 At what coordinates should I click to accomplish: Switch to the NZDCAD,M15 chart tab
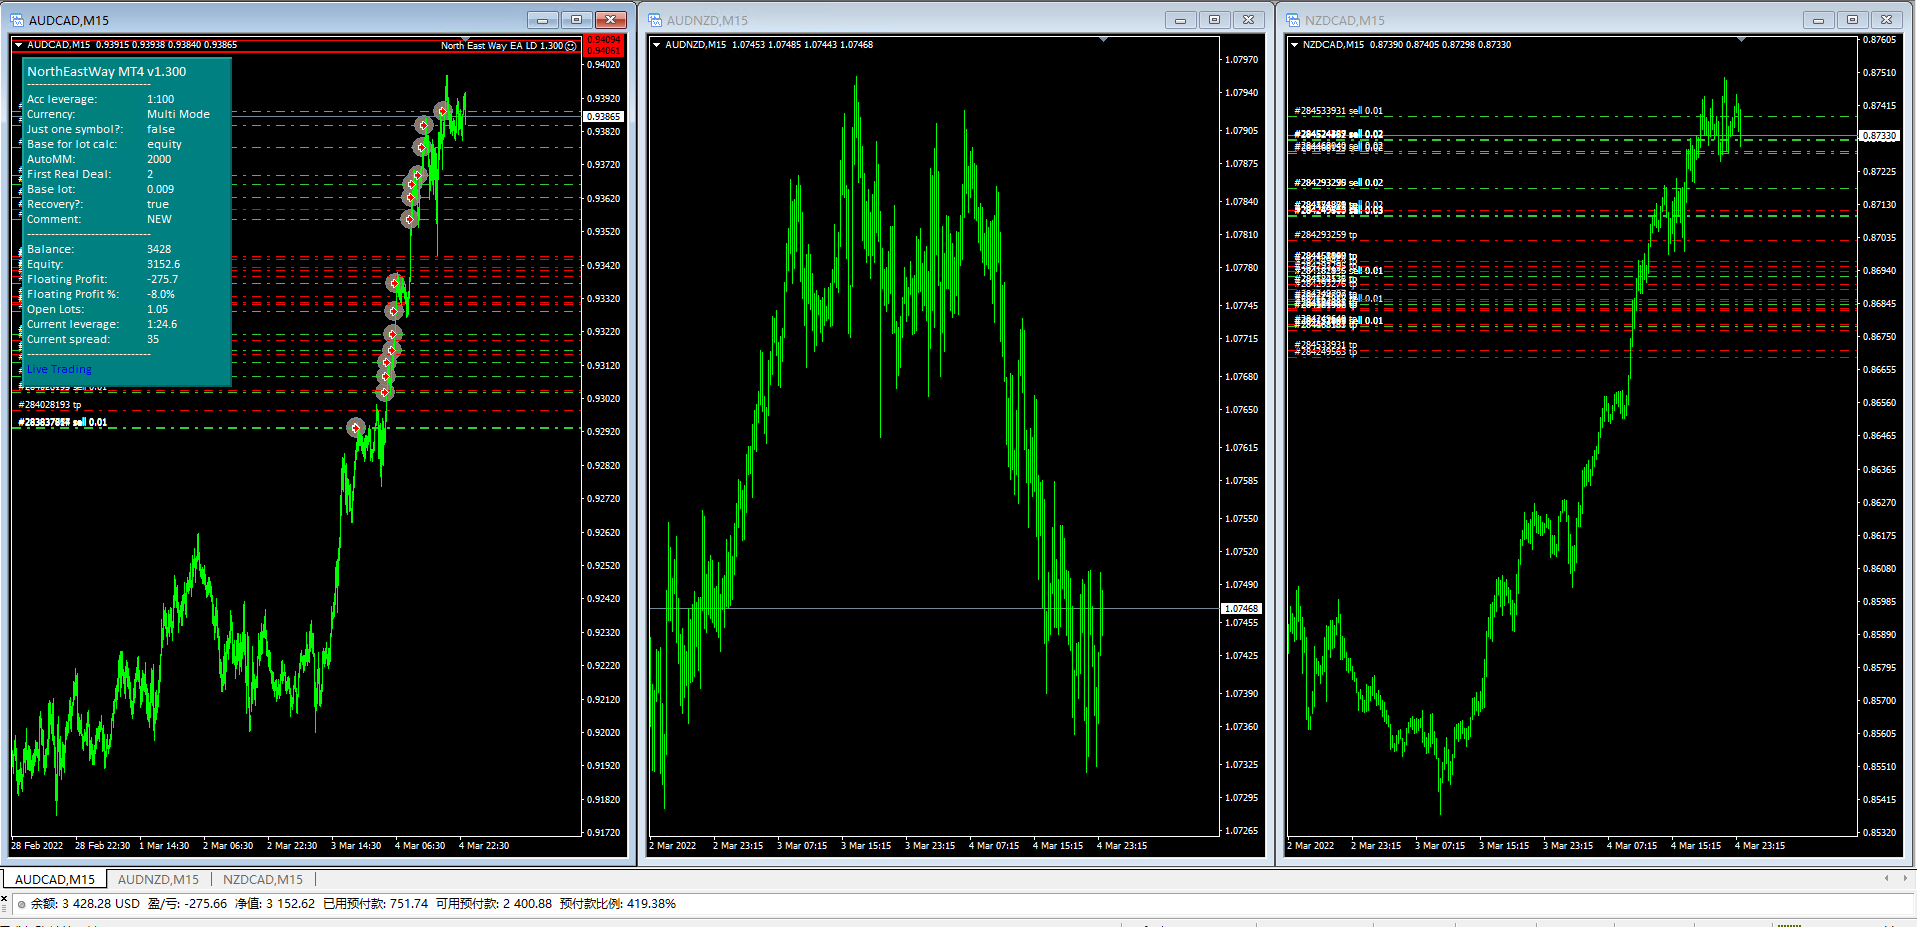tap(263, 880)
